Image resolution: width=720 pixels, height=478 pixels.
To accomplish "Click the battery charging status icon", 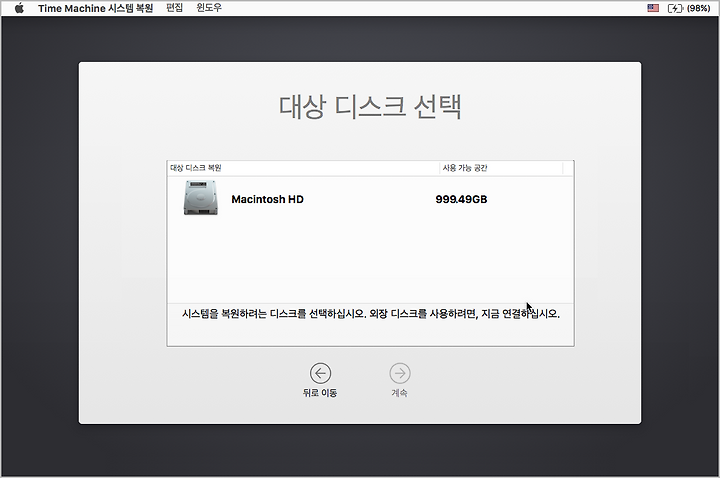I will tap(675, 8).
